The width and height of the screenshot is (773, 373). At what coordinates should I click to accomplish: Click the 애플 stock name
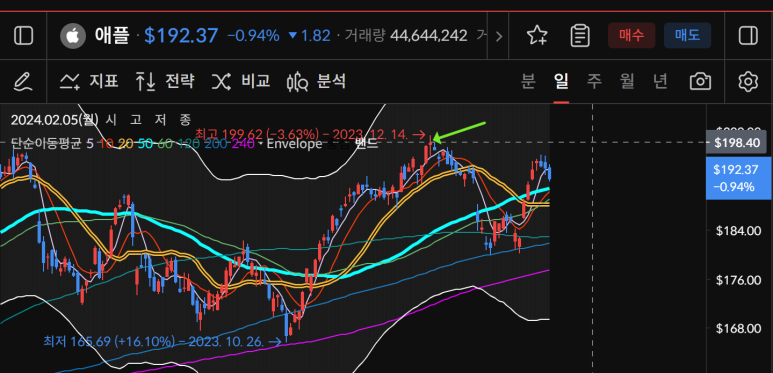point(112,36)
